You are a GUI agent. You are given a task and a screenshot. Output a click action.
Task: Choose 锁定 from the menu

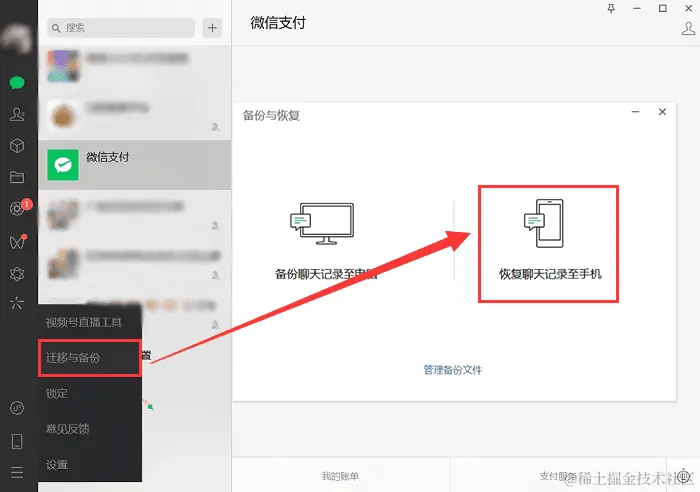coord(90,394)
